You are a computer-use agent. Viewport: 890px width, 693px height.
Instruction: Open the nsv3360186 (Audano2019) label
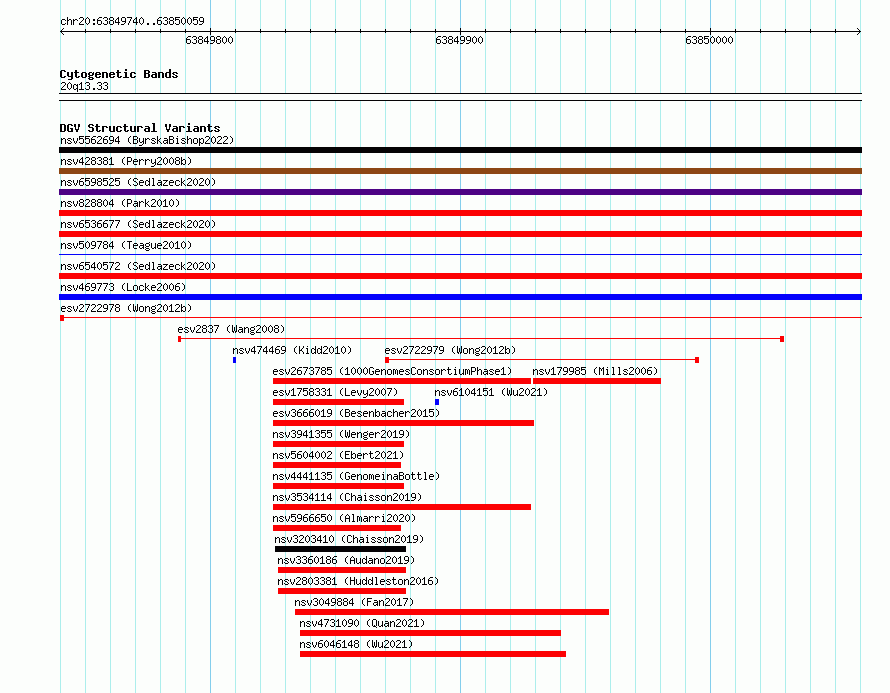pyautogui.click(x=346, y=560)
